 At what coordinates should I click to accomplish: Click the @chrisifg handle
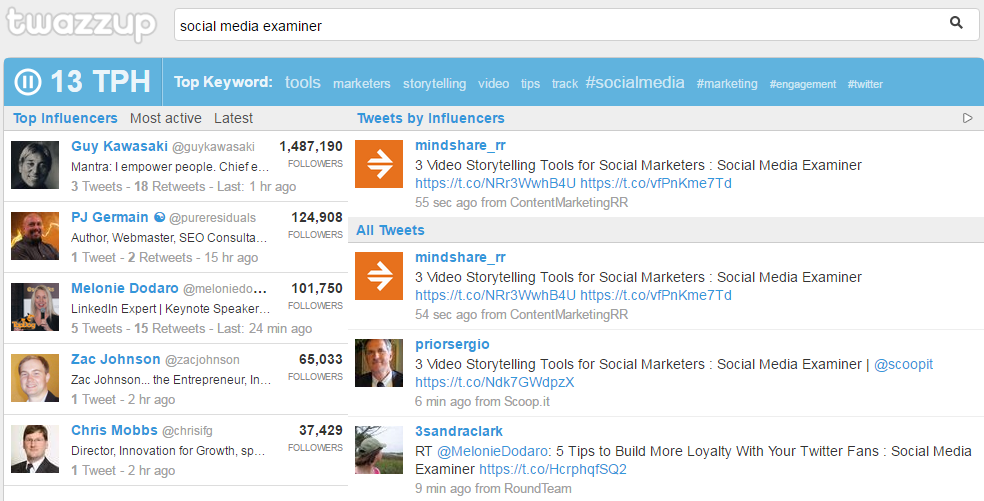click(x=187, y=431)
